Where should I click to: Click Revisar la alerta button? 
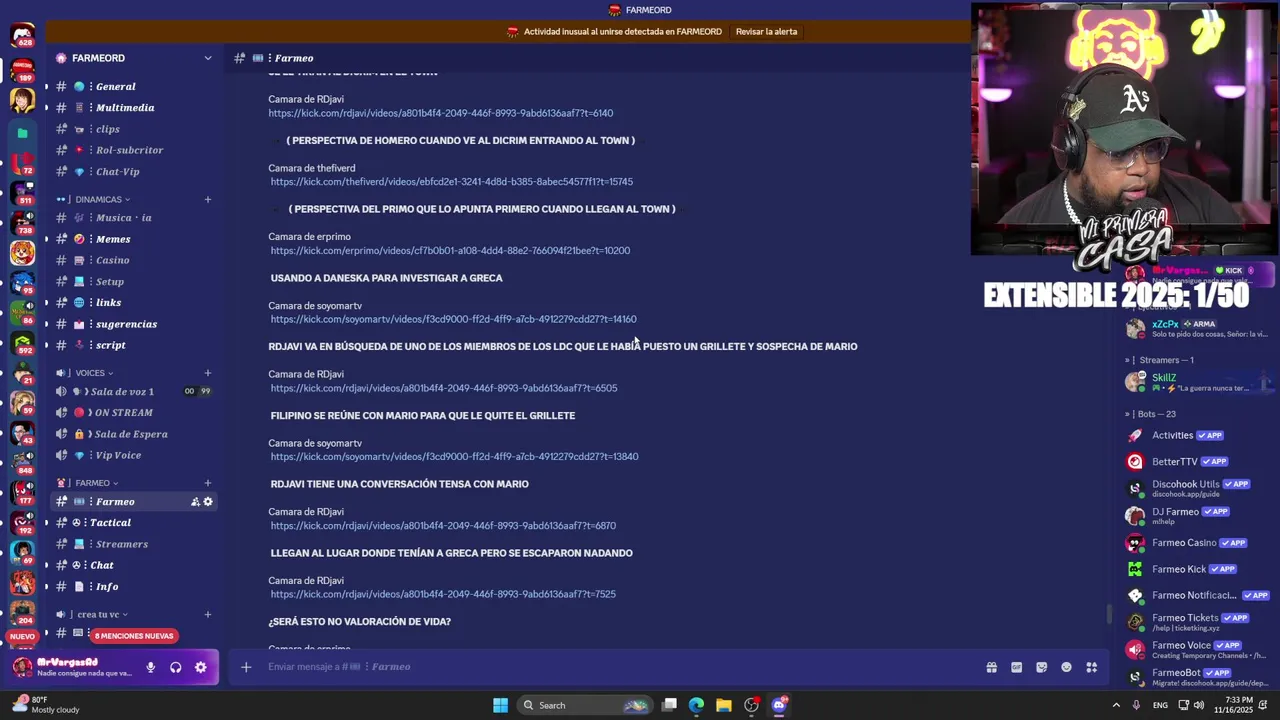tap(766, 31)
